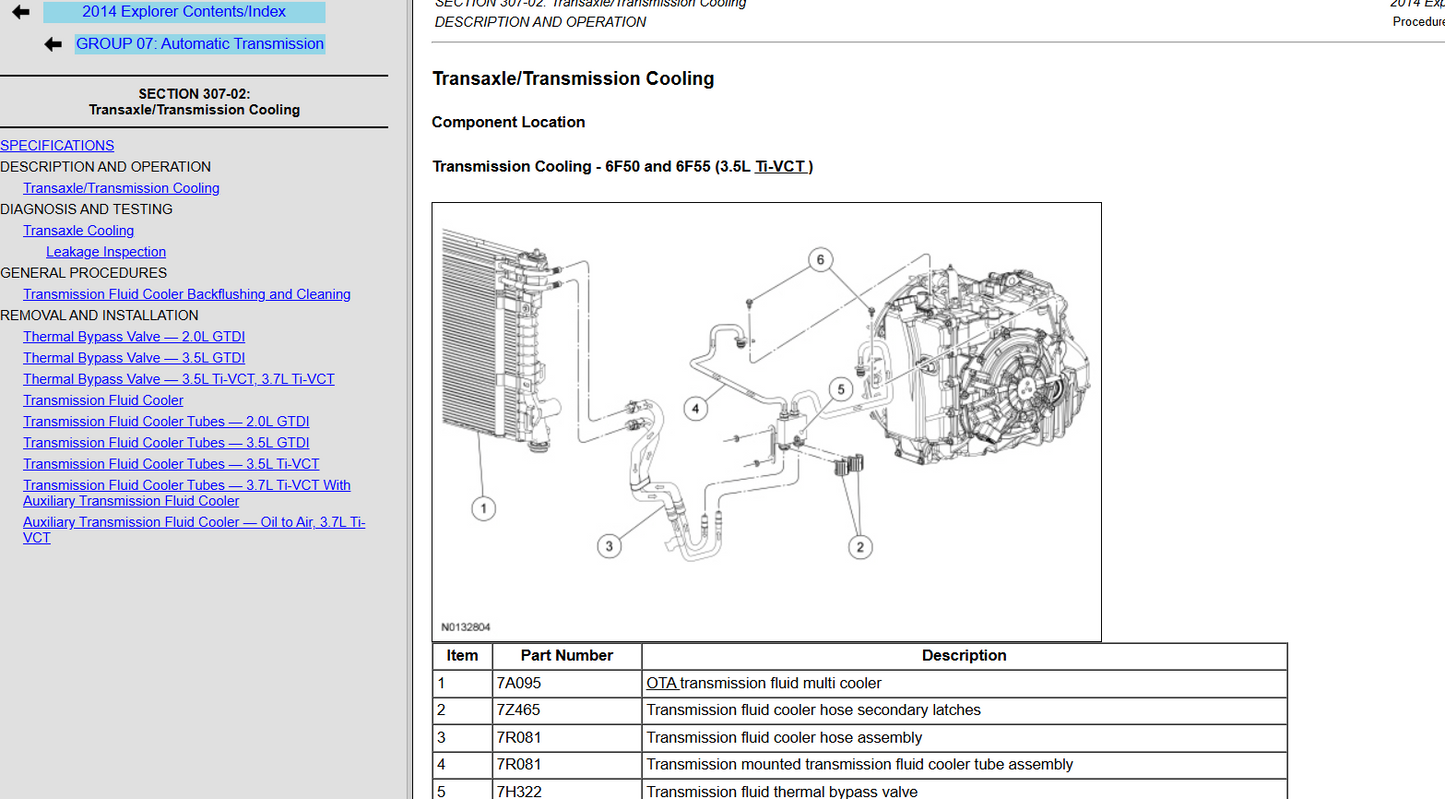The height and width of the screenshot is (799, 1445).
Task: Click part number 7Z465 cell
Action: tap(566, 711)
